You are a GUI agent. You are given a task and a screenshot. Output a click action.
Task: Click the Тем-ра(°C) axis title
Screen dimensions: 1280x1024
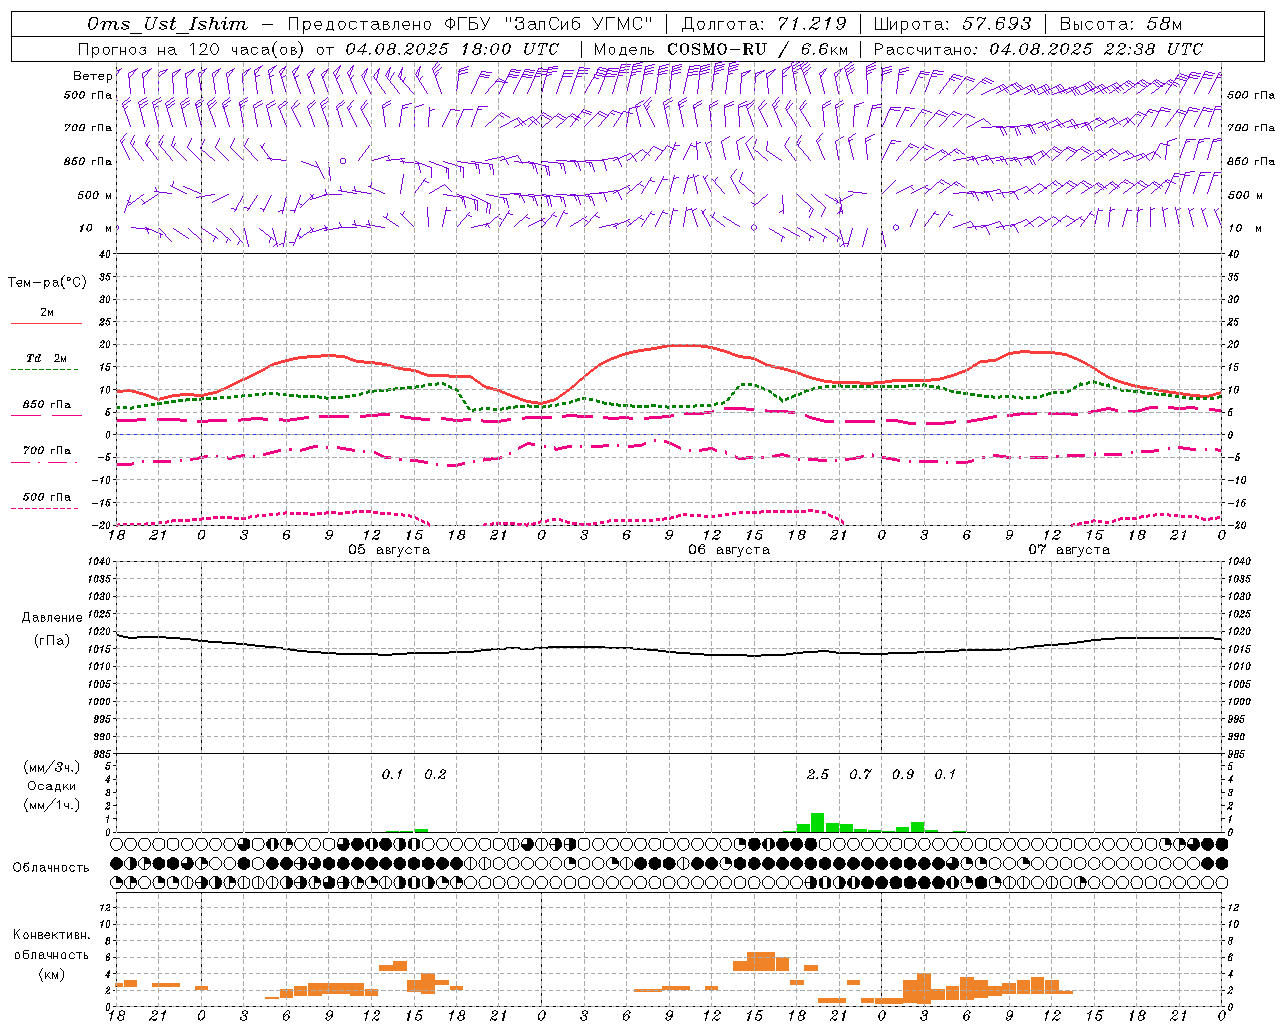pyautogui.click(x=47, y=282)
